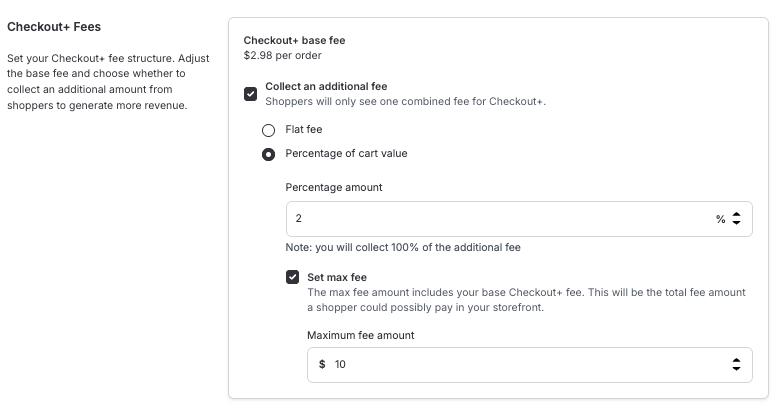Select the Percentage of cart value radio button
The image size is (784, 410).
pyautogui.click(x=268, y=154)
